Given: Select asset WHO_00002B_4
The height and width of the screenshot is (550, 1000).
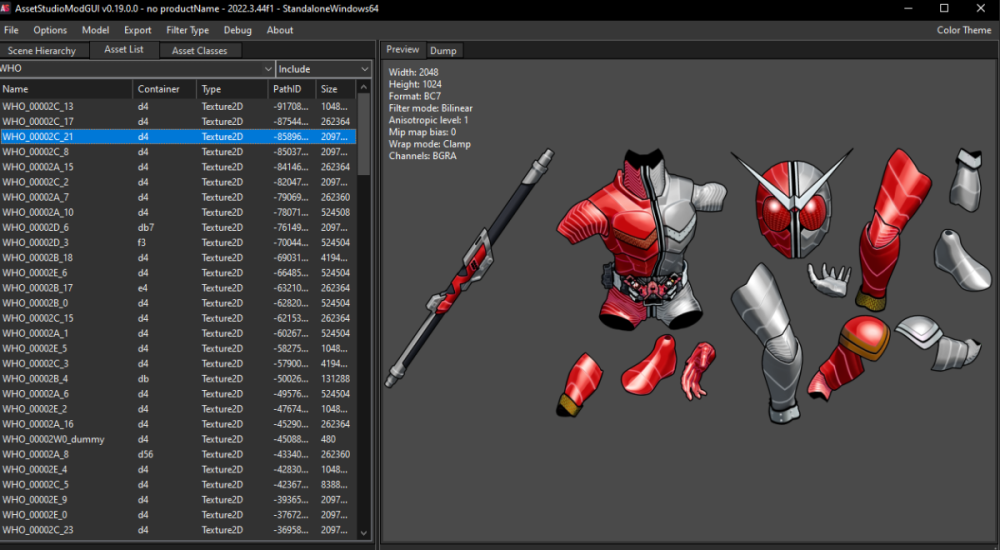Looking at the screenshot, I should (178, 378).
